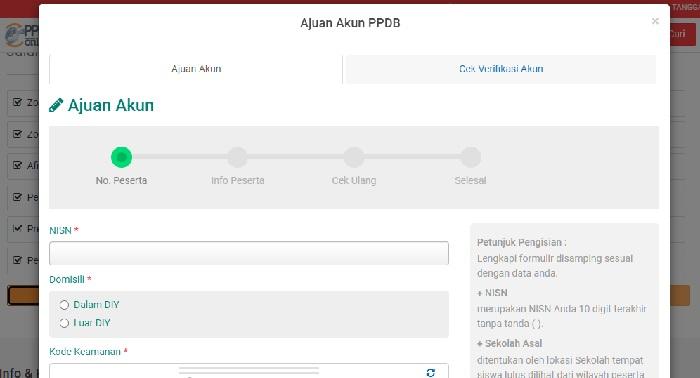The height and width of the screenshot is (378, 700).
Task: Focus the NISN input field
Action: pyautogui.click(x=249, y=253)
